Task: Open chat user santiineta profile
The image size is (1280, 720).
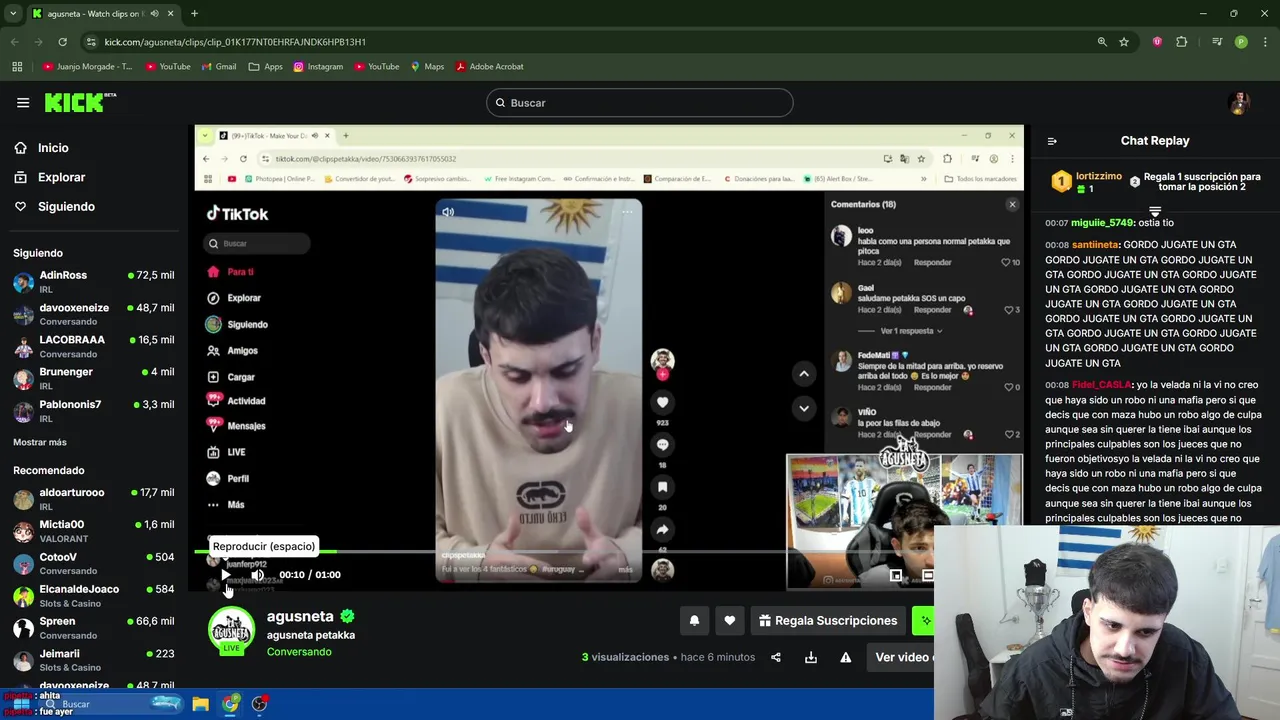Action: [1095, 245]
